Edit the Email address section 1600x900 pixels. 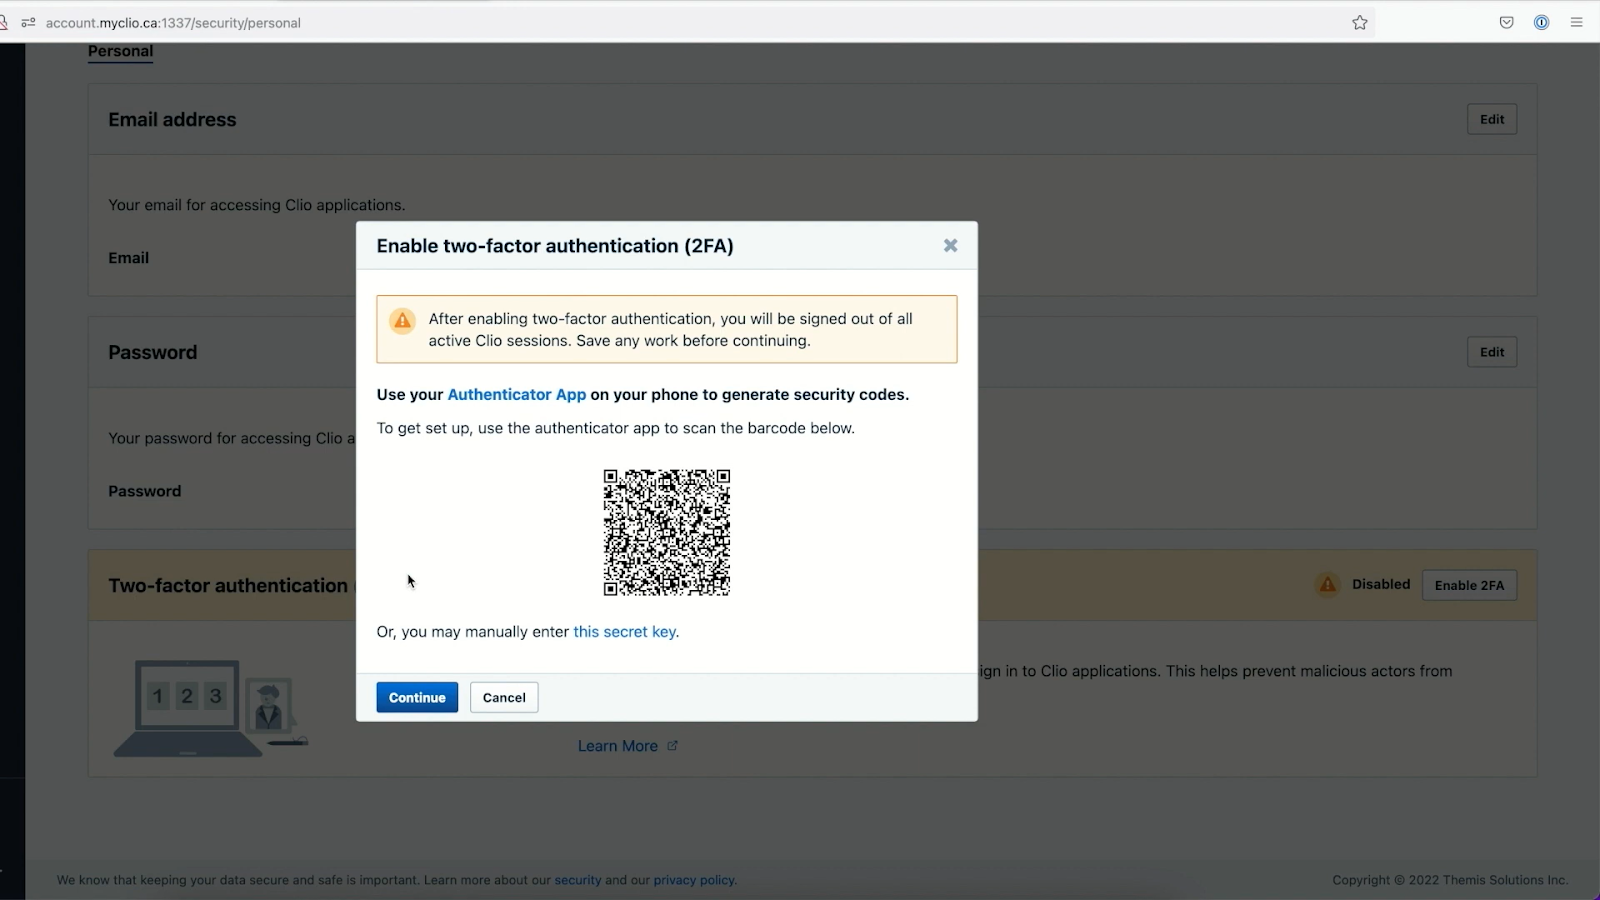(x=1492, y=119)
